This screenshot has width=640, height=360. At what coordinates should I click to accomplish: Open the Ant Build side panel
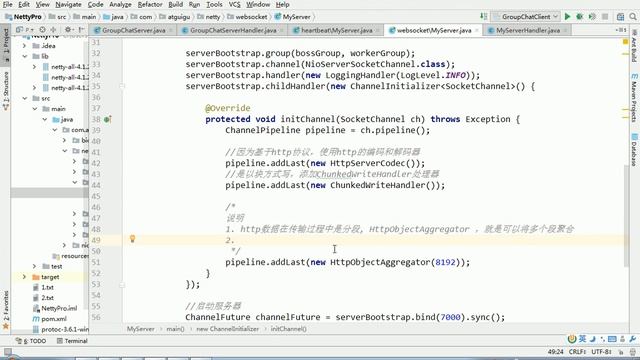coord(634,46)
